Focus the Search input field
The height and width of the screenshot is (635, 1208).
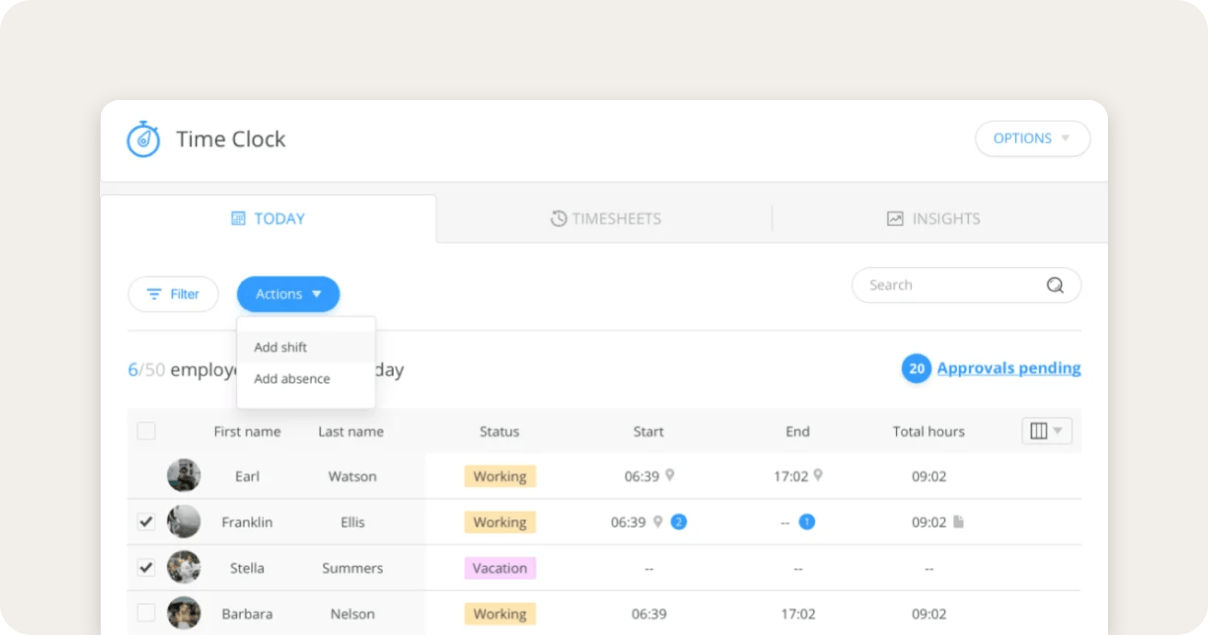[966, 285]
